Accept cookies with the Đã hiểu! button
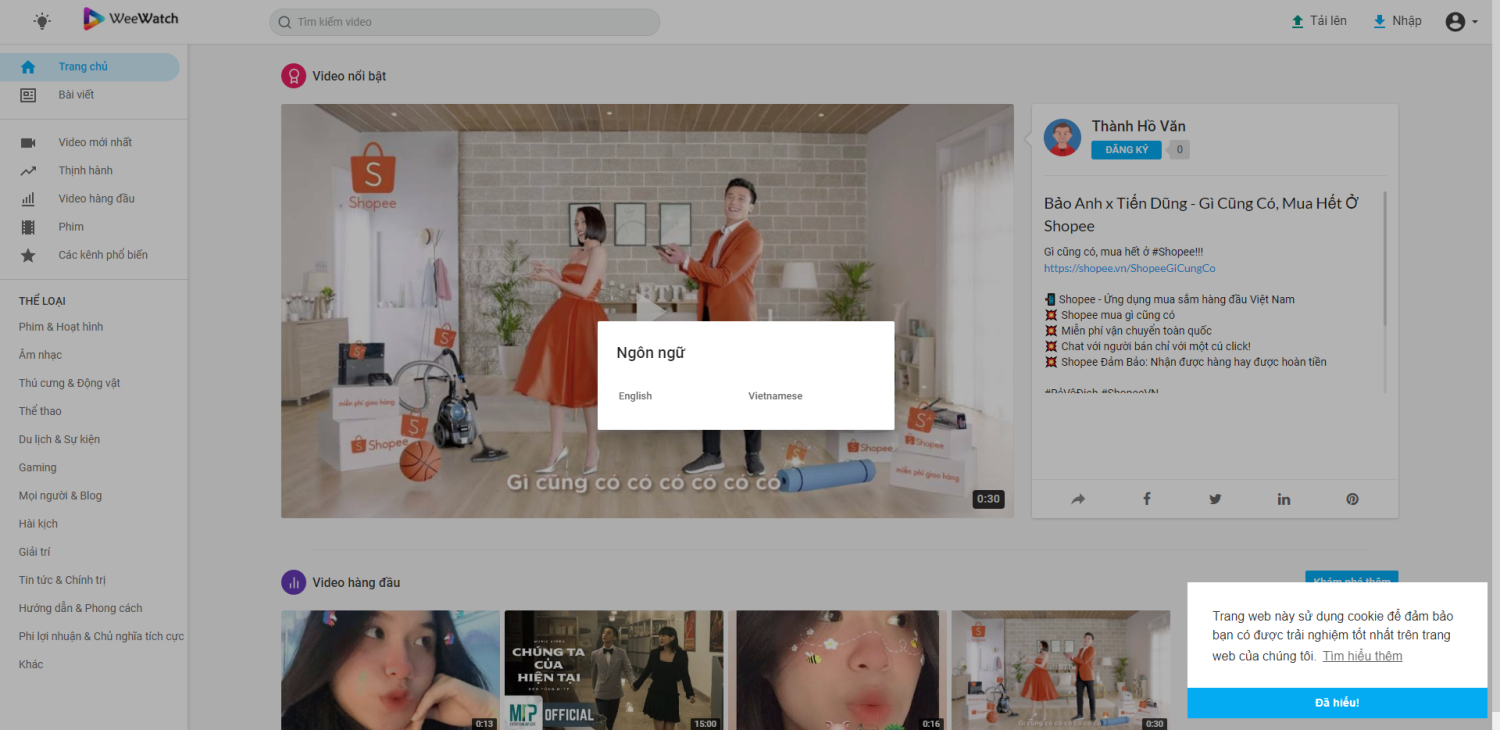 1336,702
